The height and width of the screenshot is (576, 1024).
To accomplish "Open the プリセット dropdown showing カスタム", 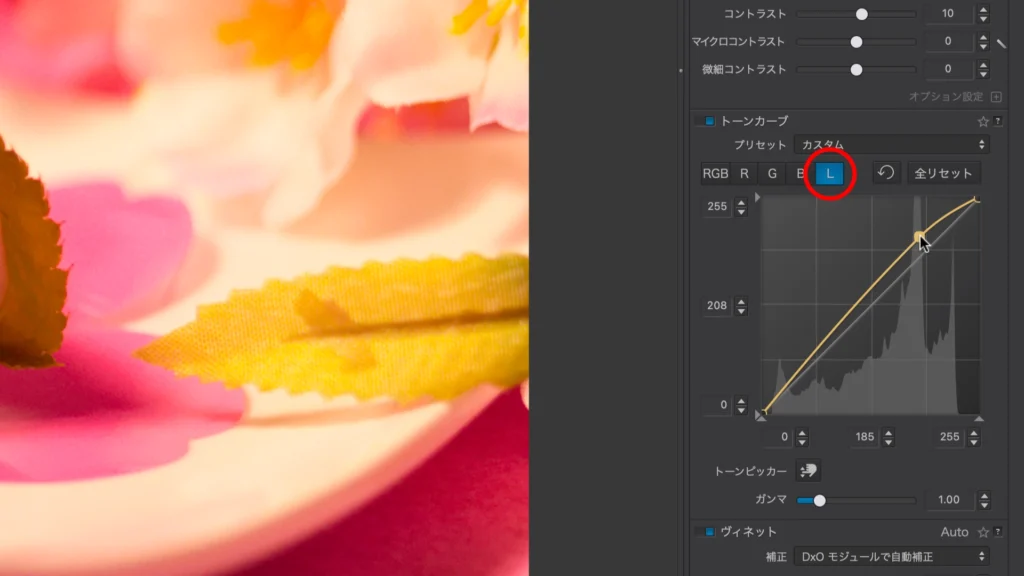I will click(x=890, y=145).
